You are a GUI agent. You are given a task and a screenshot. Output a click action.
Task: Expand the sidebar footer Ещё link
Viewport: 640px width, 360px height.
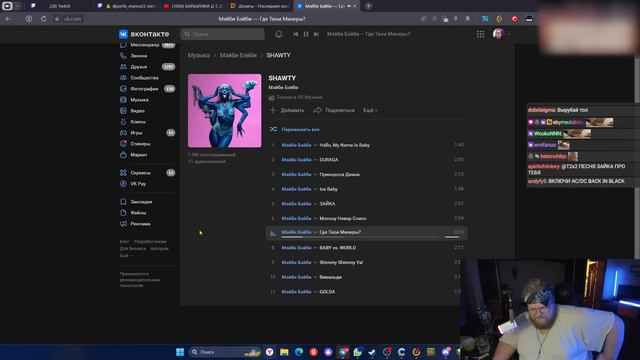(x=126, y=256)
